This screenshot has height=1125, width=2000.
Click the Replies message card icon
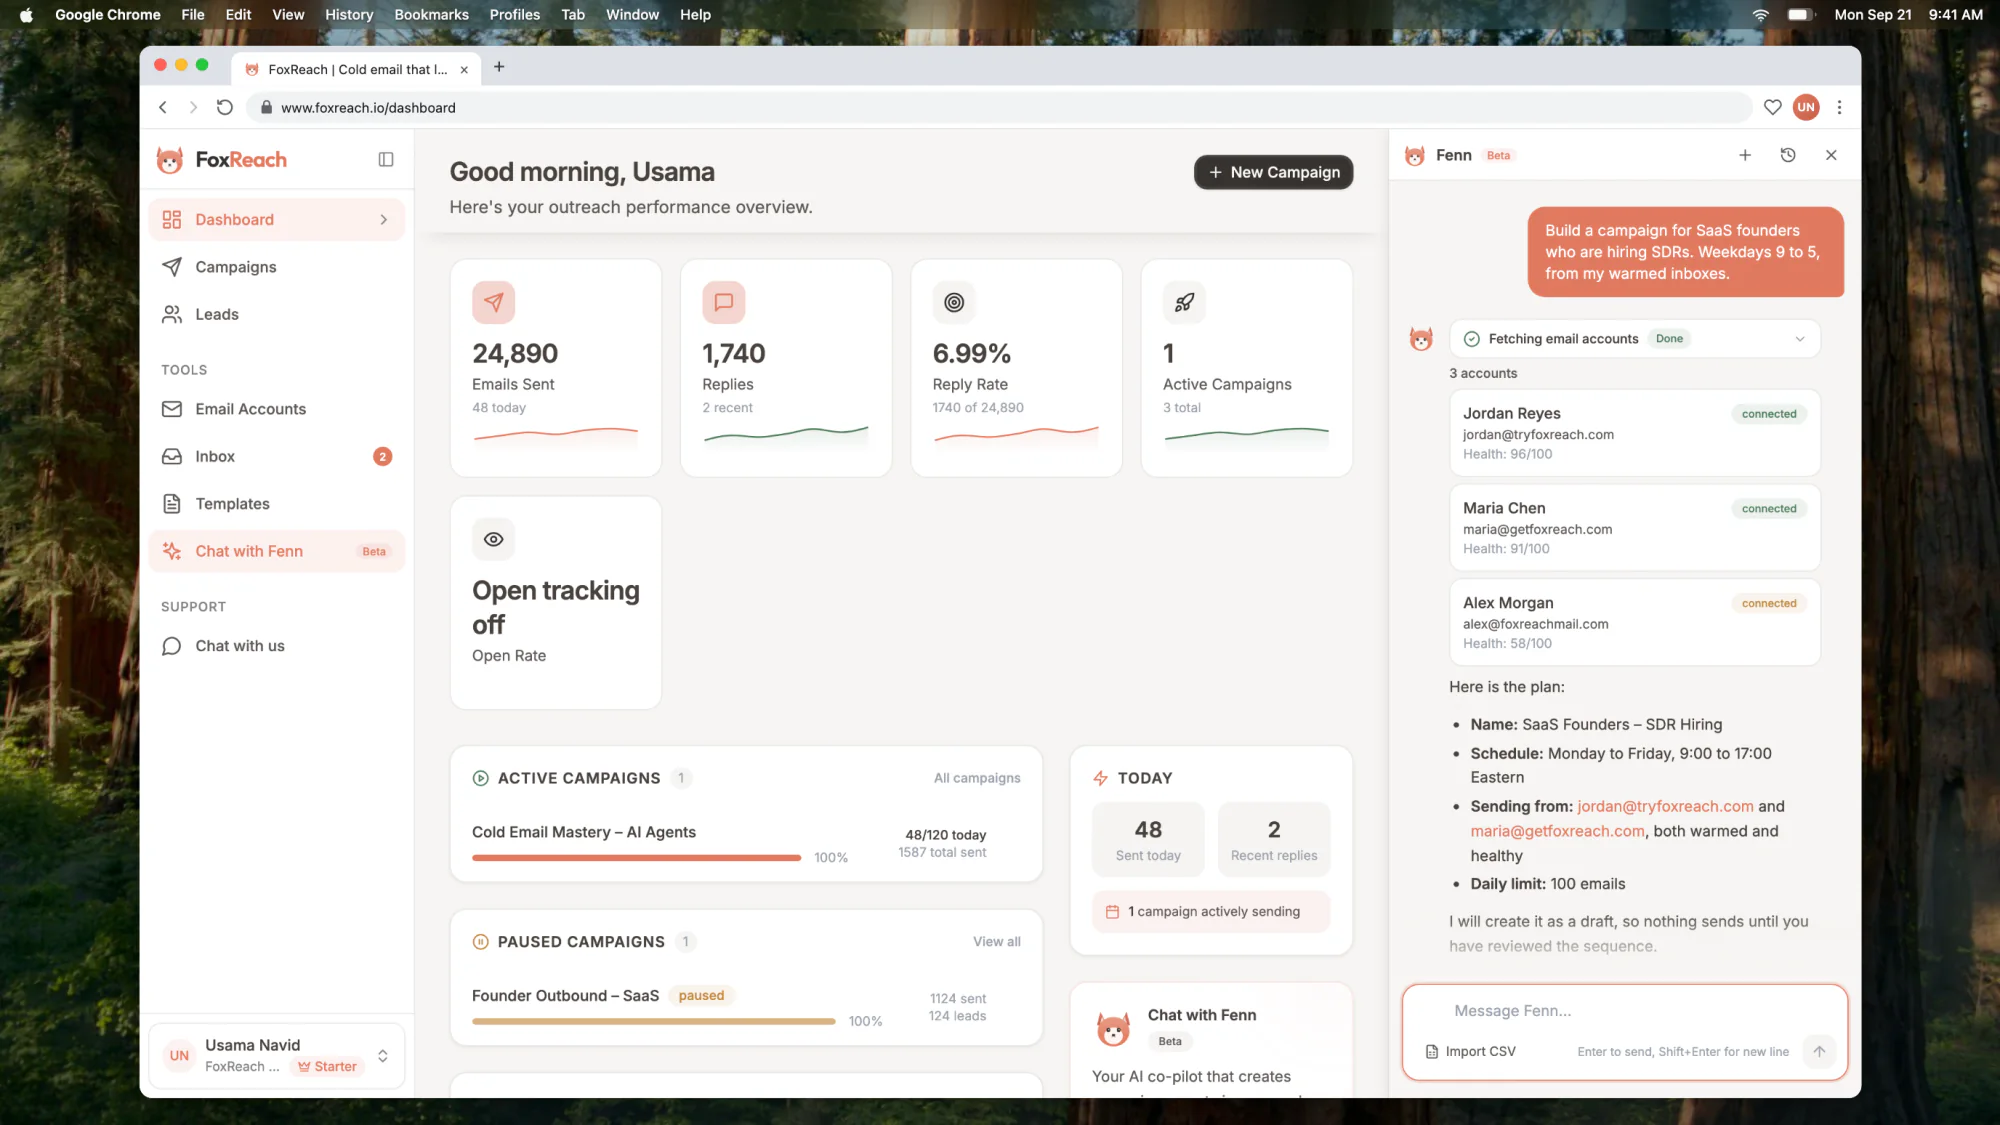tap(724, 302)
